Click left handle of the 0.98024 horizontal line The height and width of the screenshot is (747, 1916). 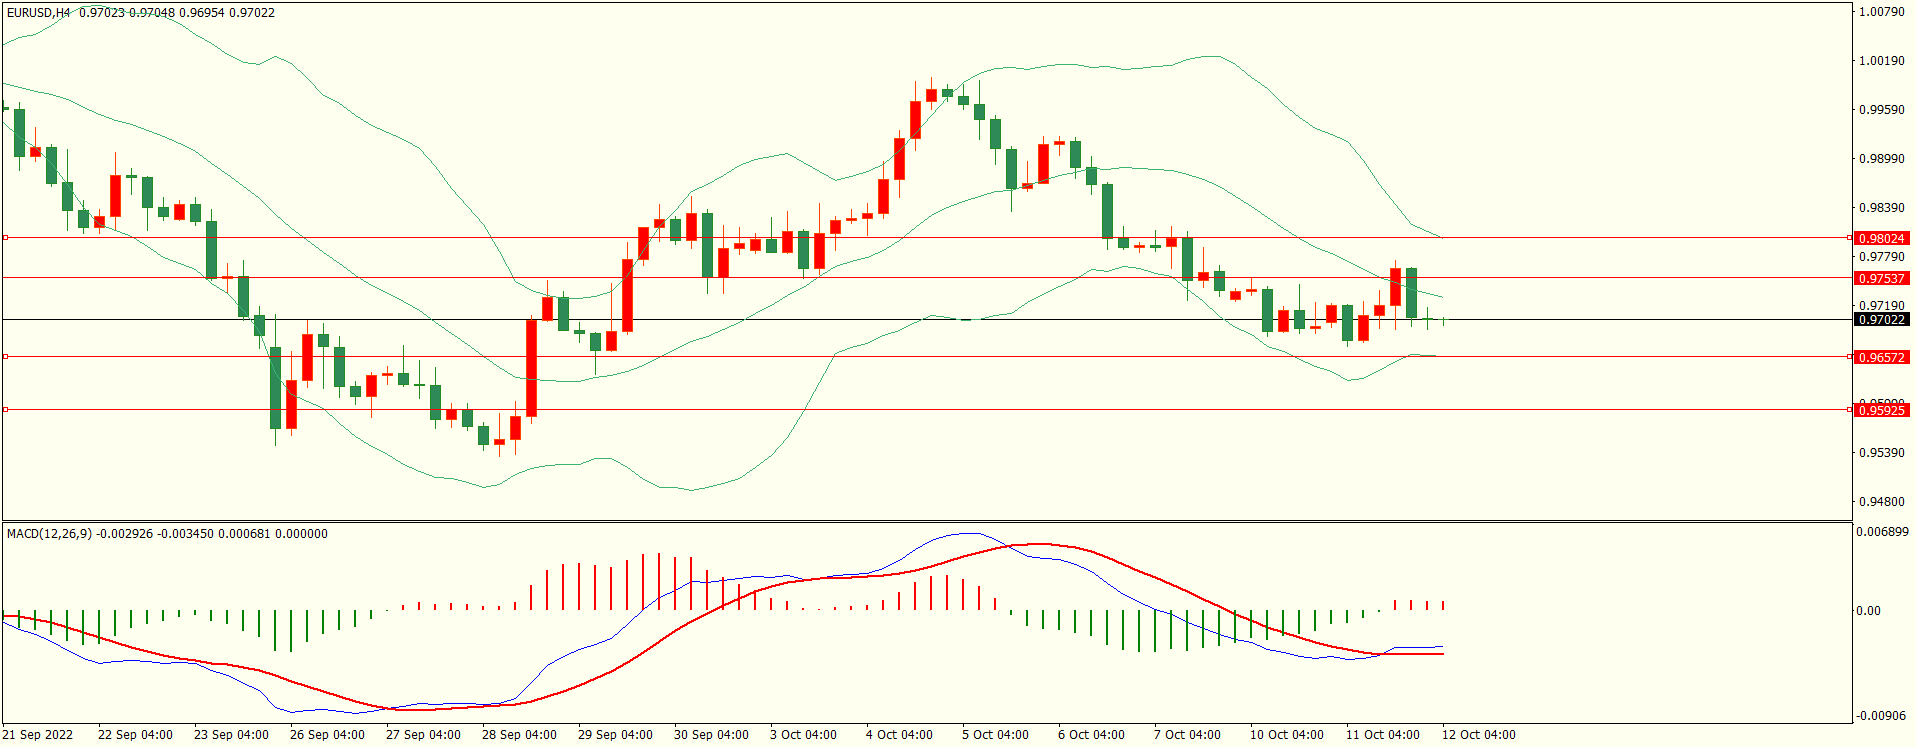click(5, 237)
